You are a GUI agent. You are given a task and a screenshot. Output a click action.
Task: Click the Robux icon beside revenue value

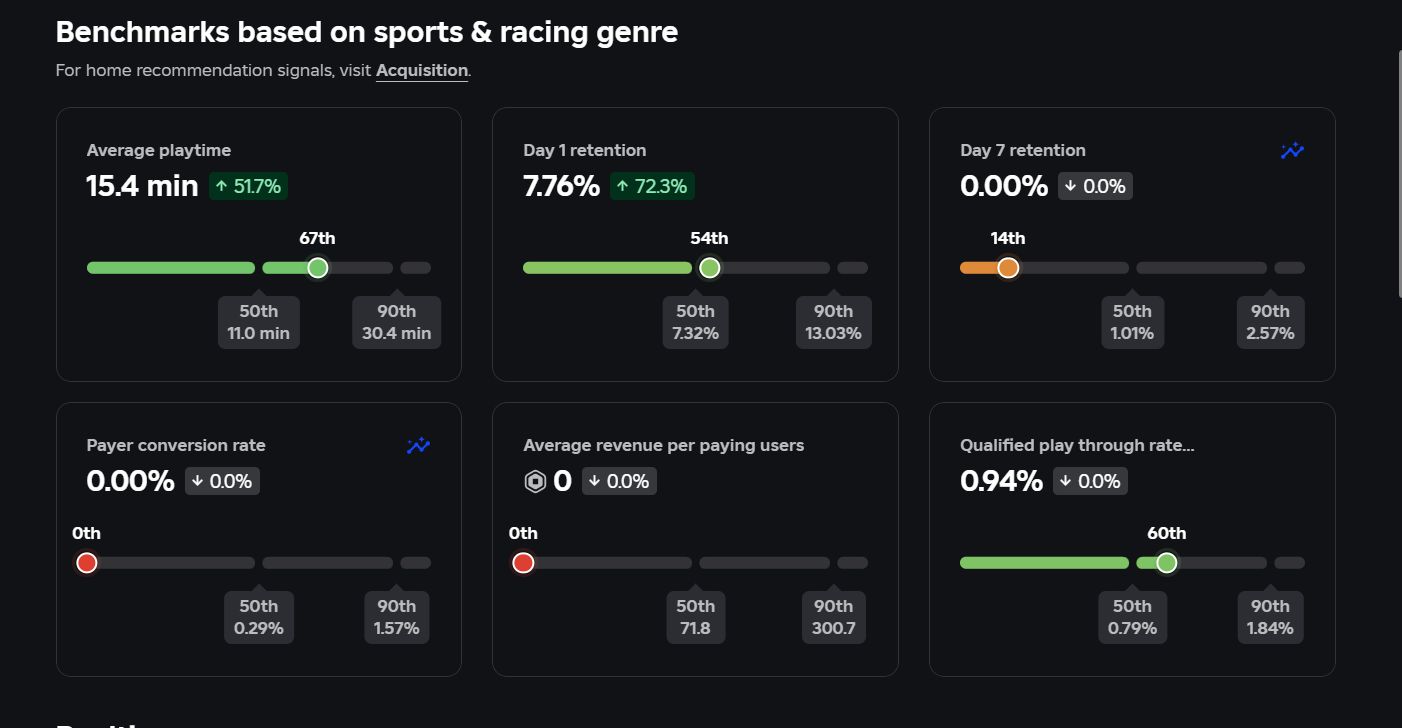535,482
